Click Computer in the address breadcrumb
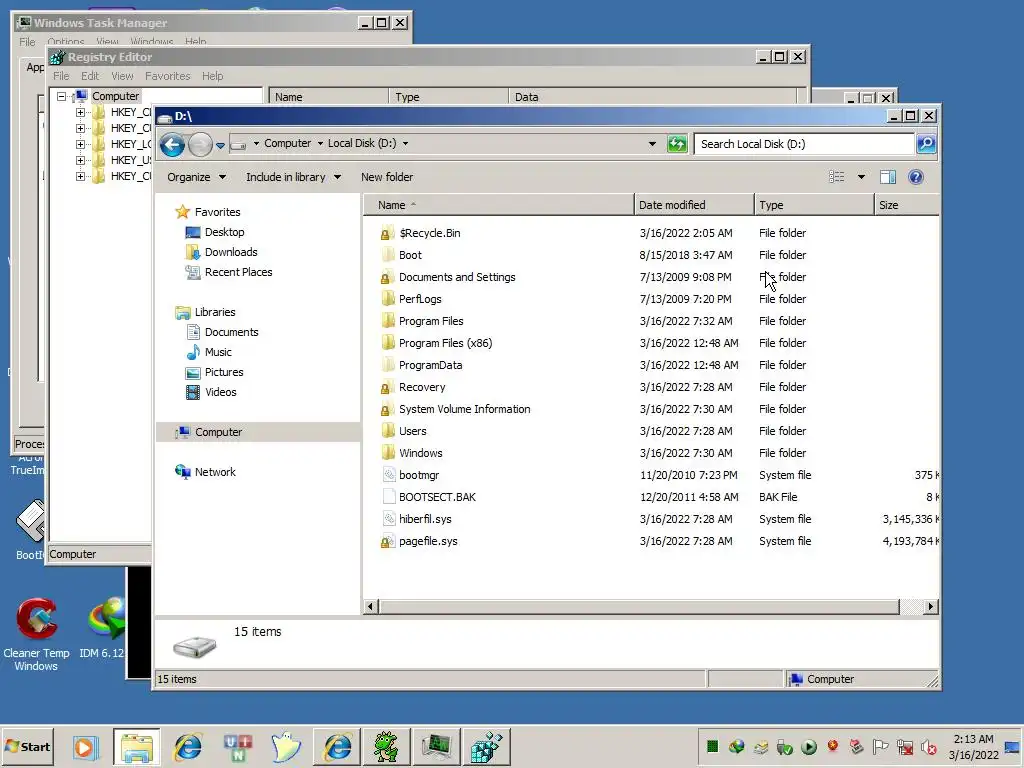This screenshot has height=768, width=1024. point(287,143)
